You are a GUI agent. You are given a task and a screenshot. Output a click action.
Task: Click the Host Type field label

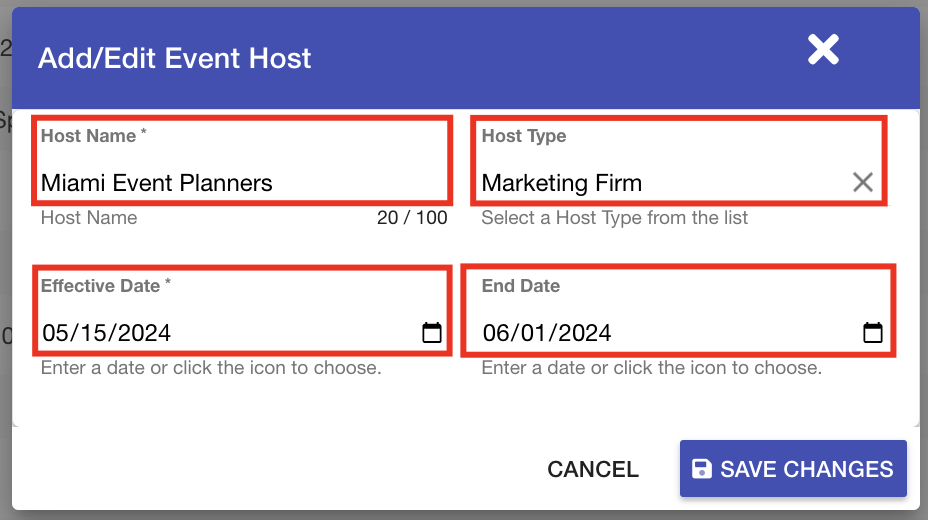point(524,136)
